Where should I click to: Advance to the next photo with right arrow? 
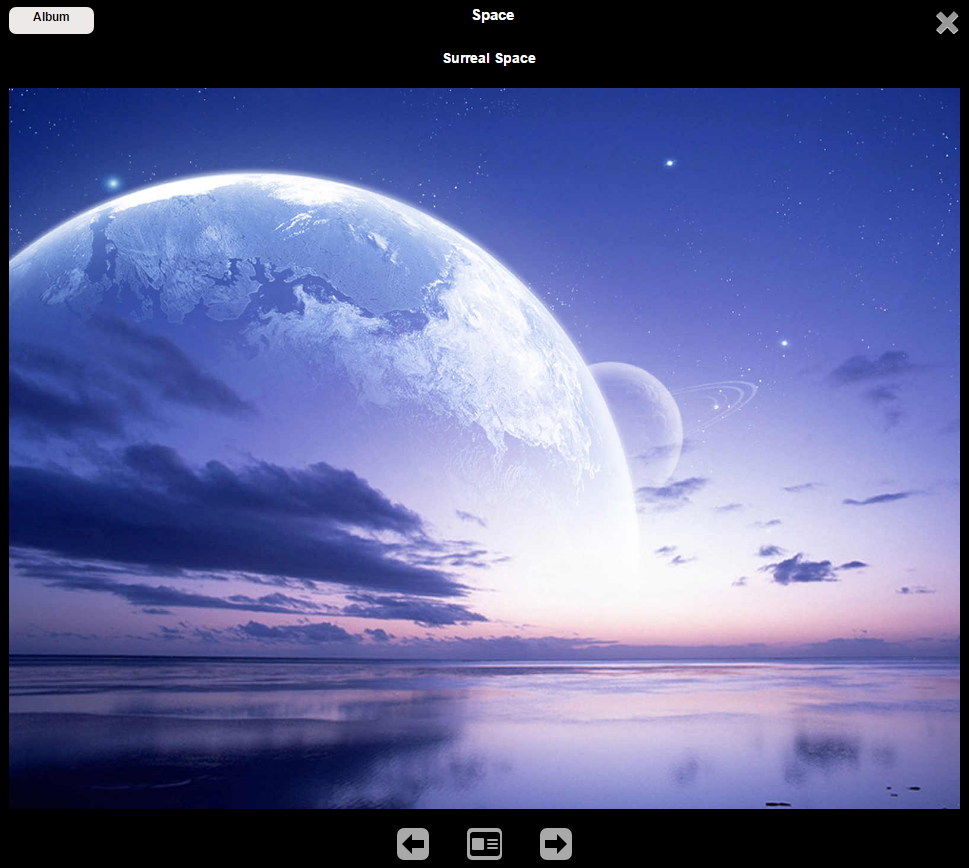click(556, 844)
